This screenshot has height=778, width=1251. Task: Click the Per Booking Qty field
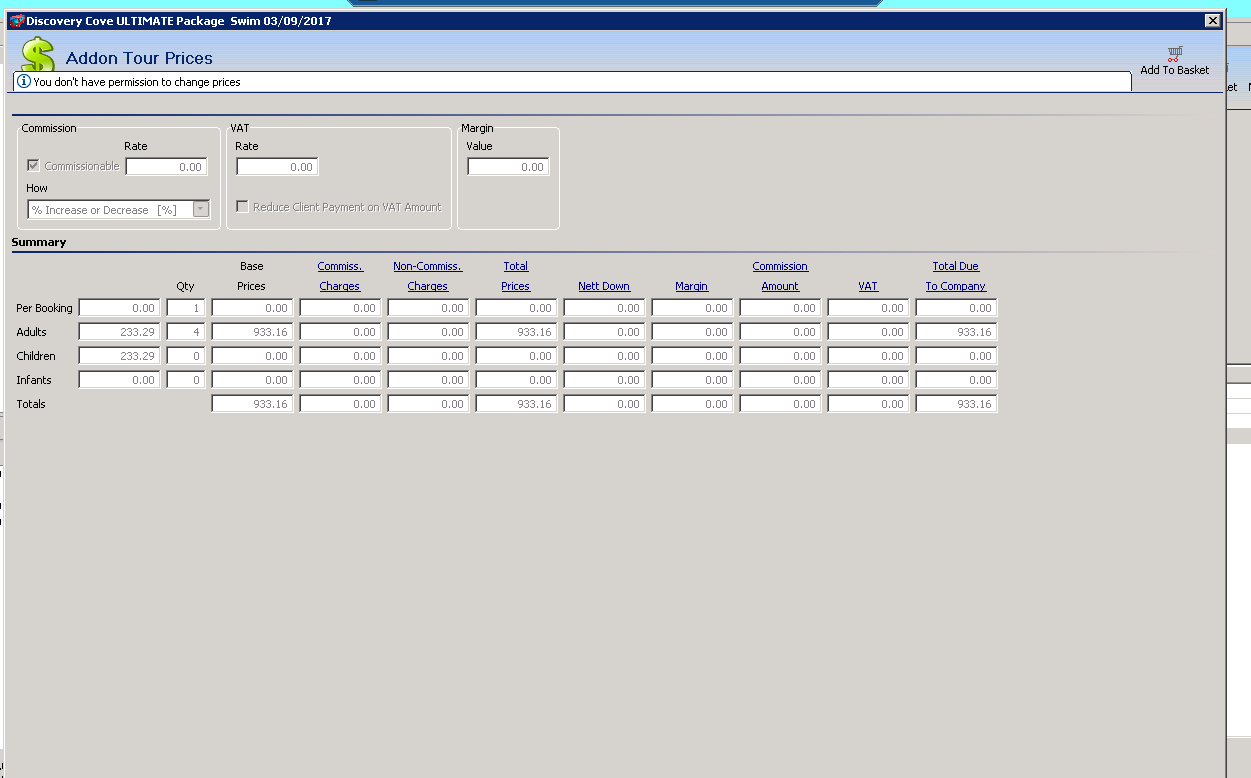[186, 308]
